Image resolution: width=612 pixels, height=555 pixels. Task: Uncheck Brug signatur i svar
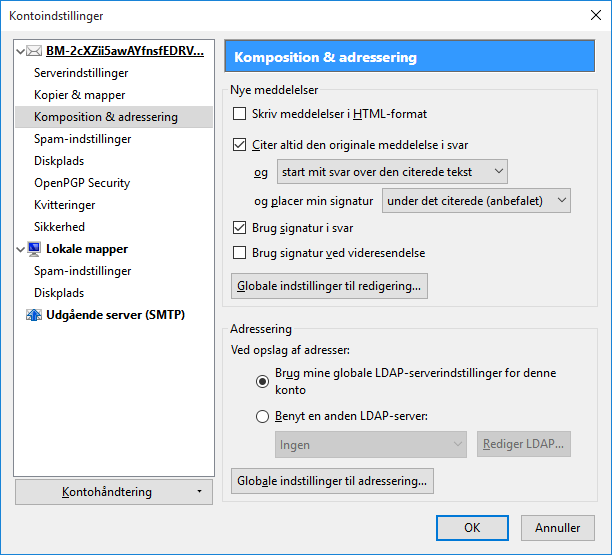click(239, 227)
